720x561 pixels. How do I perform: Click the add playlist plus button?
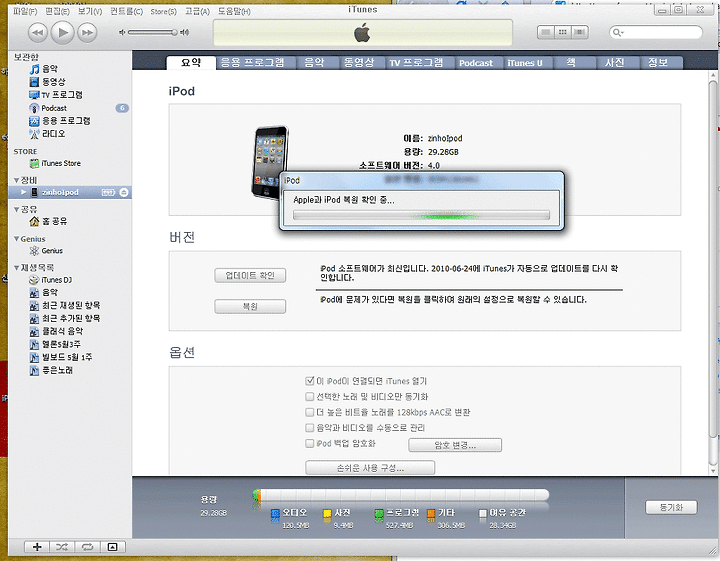tap(37, 547)
